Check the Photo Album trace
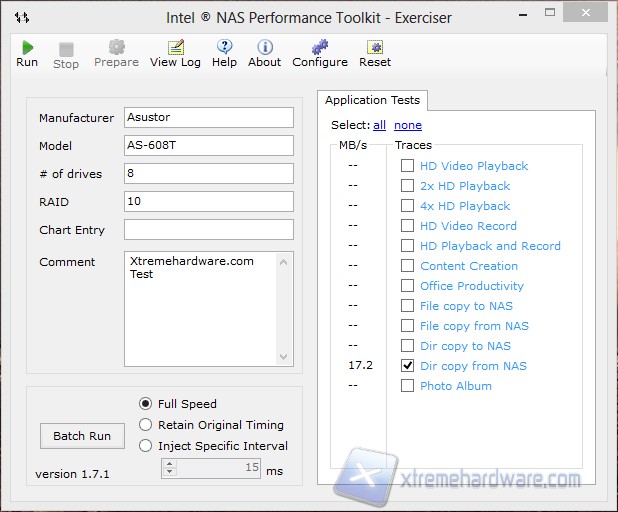The width and height of the screenshot is (618, 512). [x=407, y=386]
